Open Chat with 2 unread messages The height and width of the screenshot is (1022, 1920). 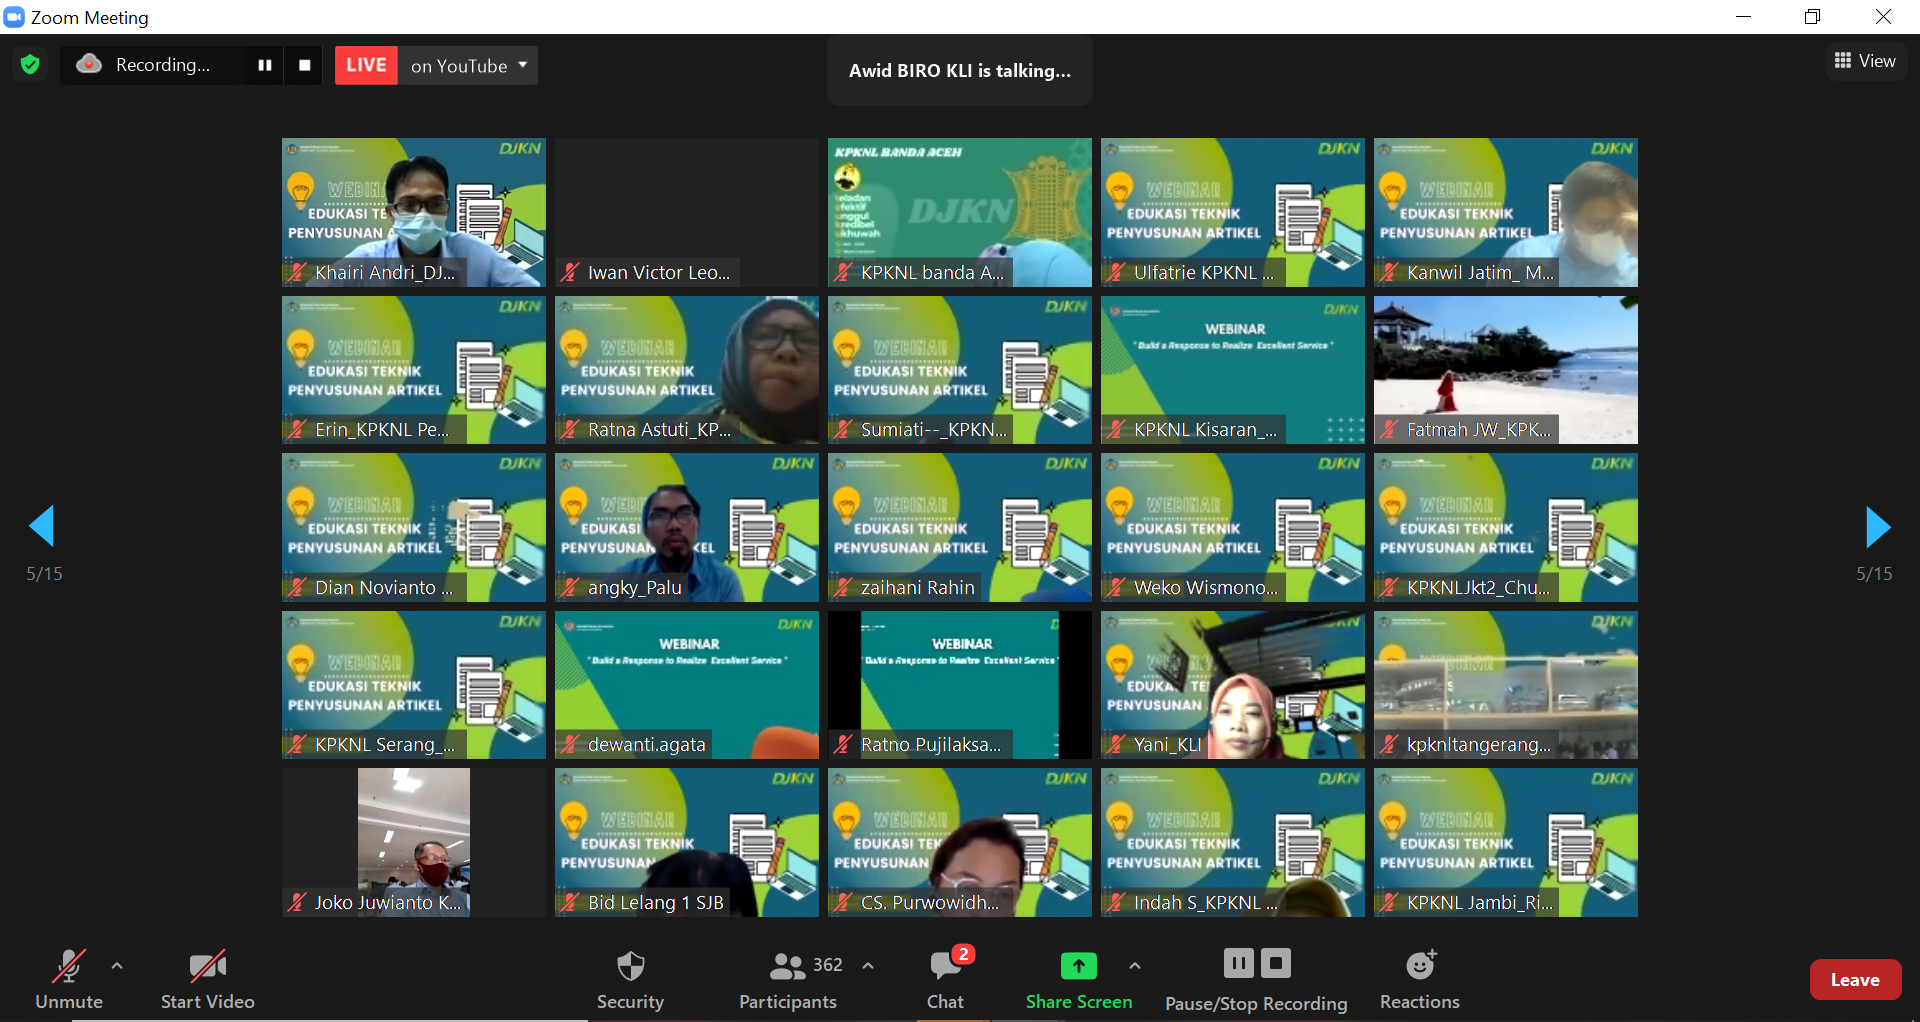coord(945,979)
